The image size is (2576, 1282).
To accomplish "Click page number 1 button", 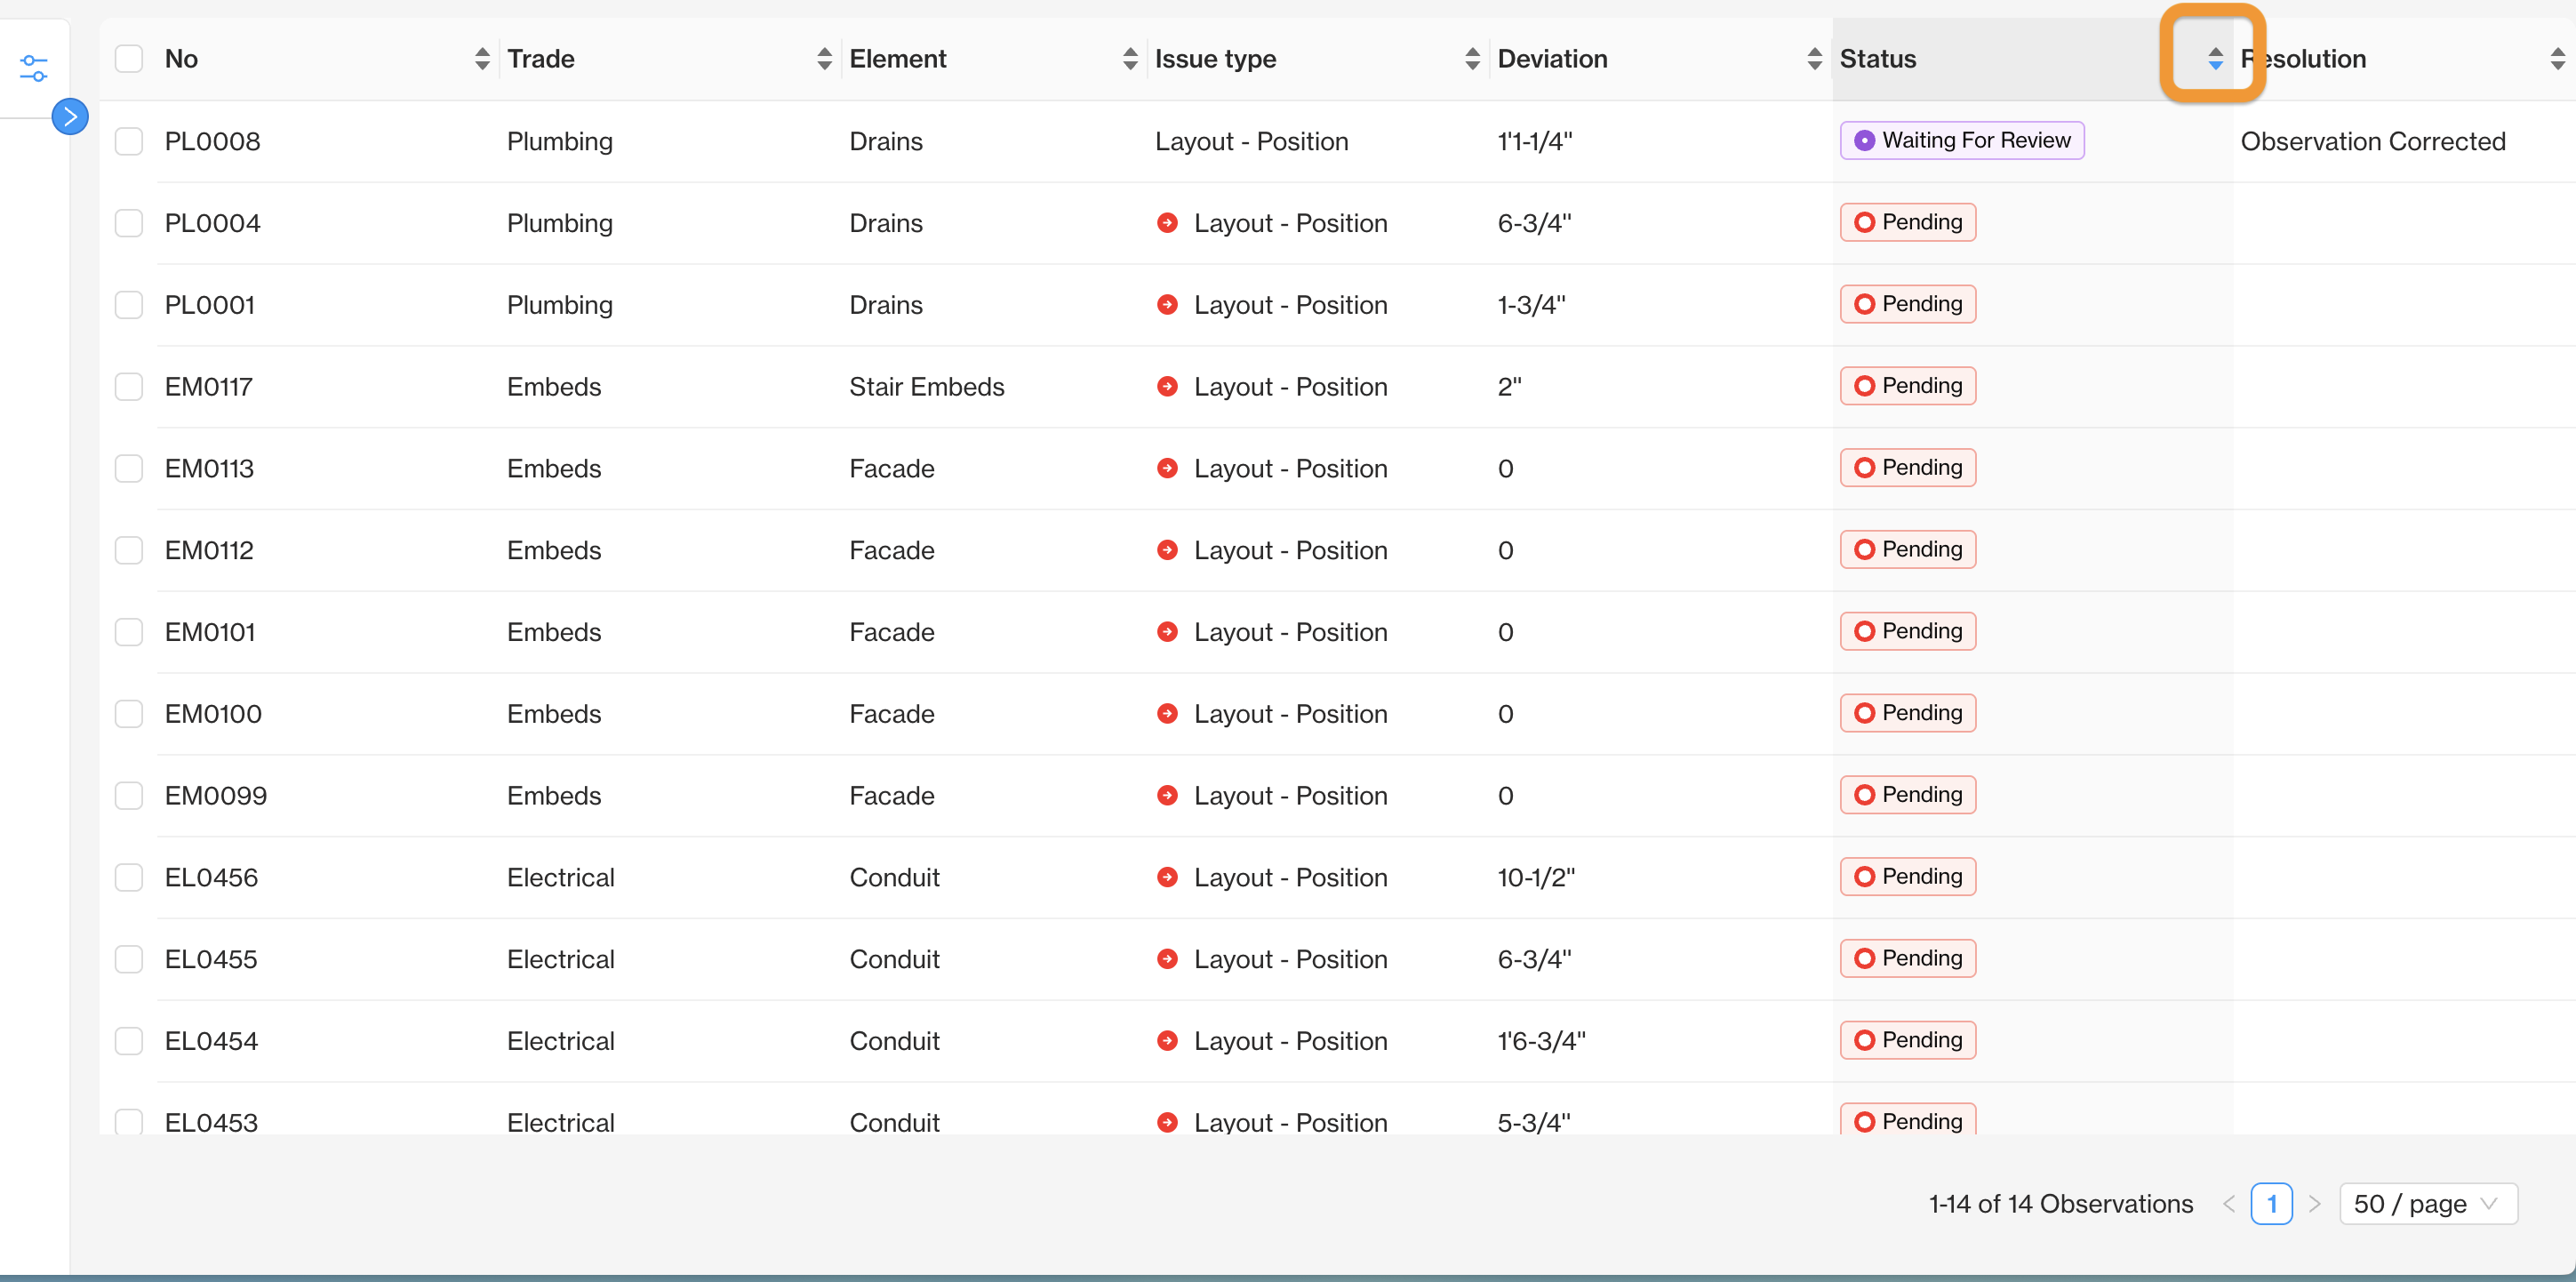I will [x=2271, y=1203].
